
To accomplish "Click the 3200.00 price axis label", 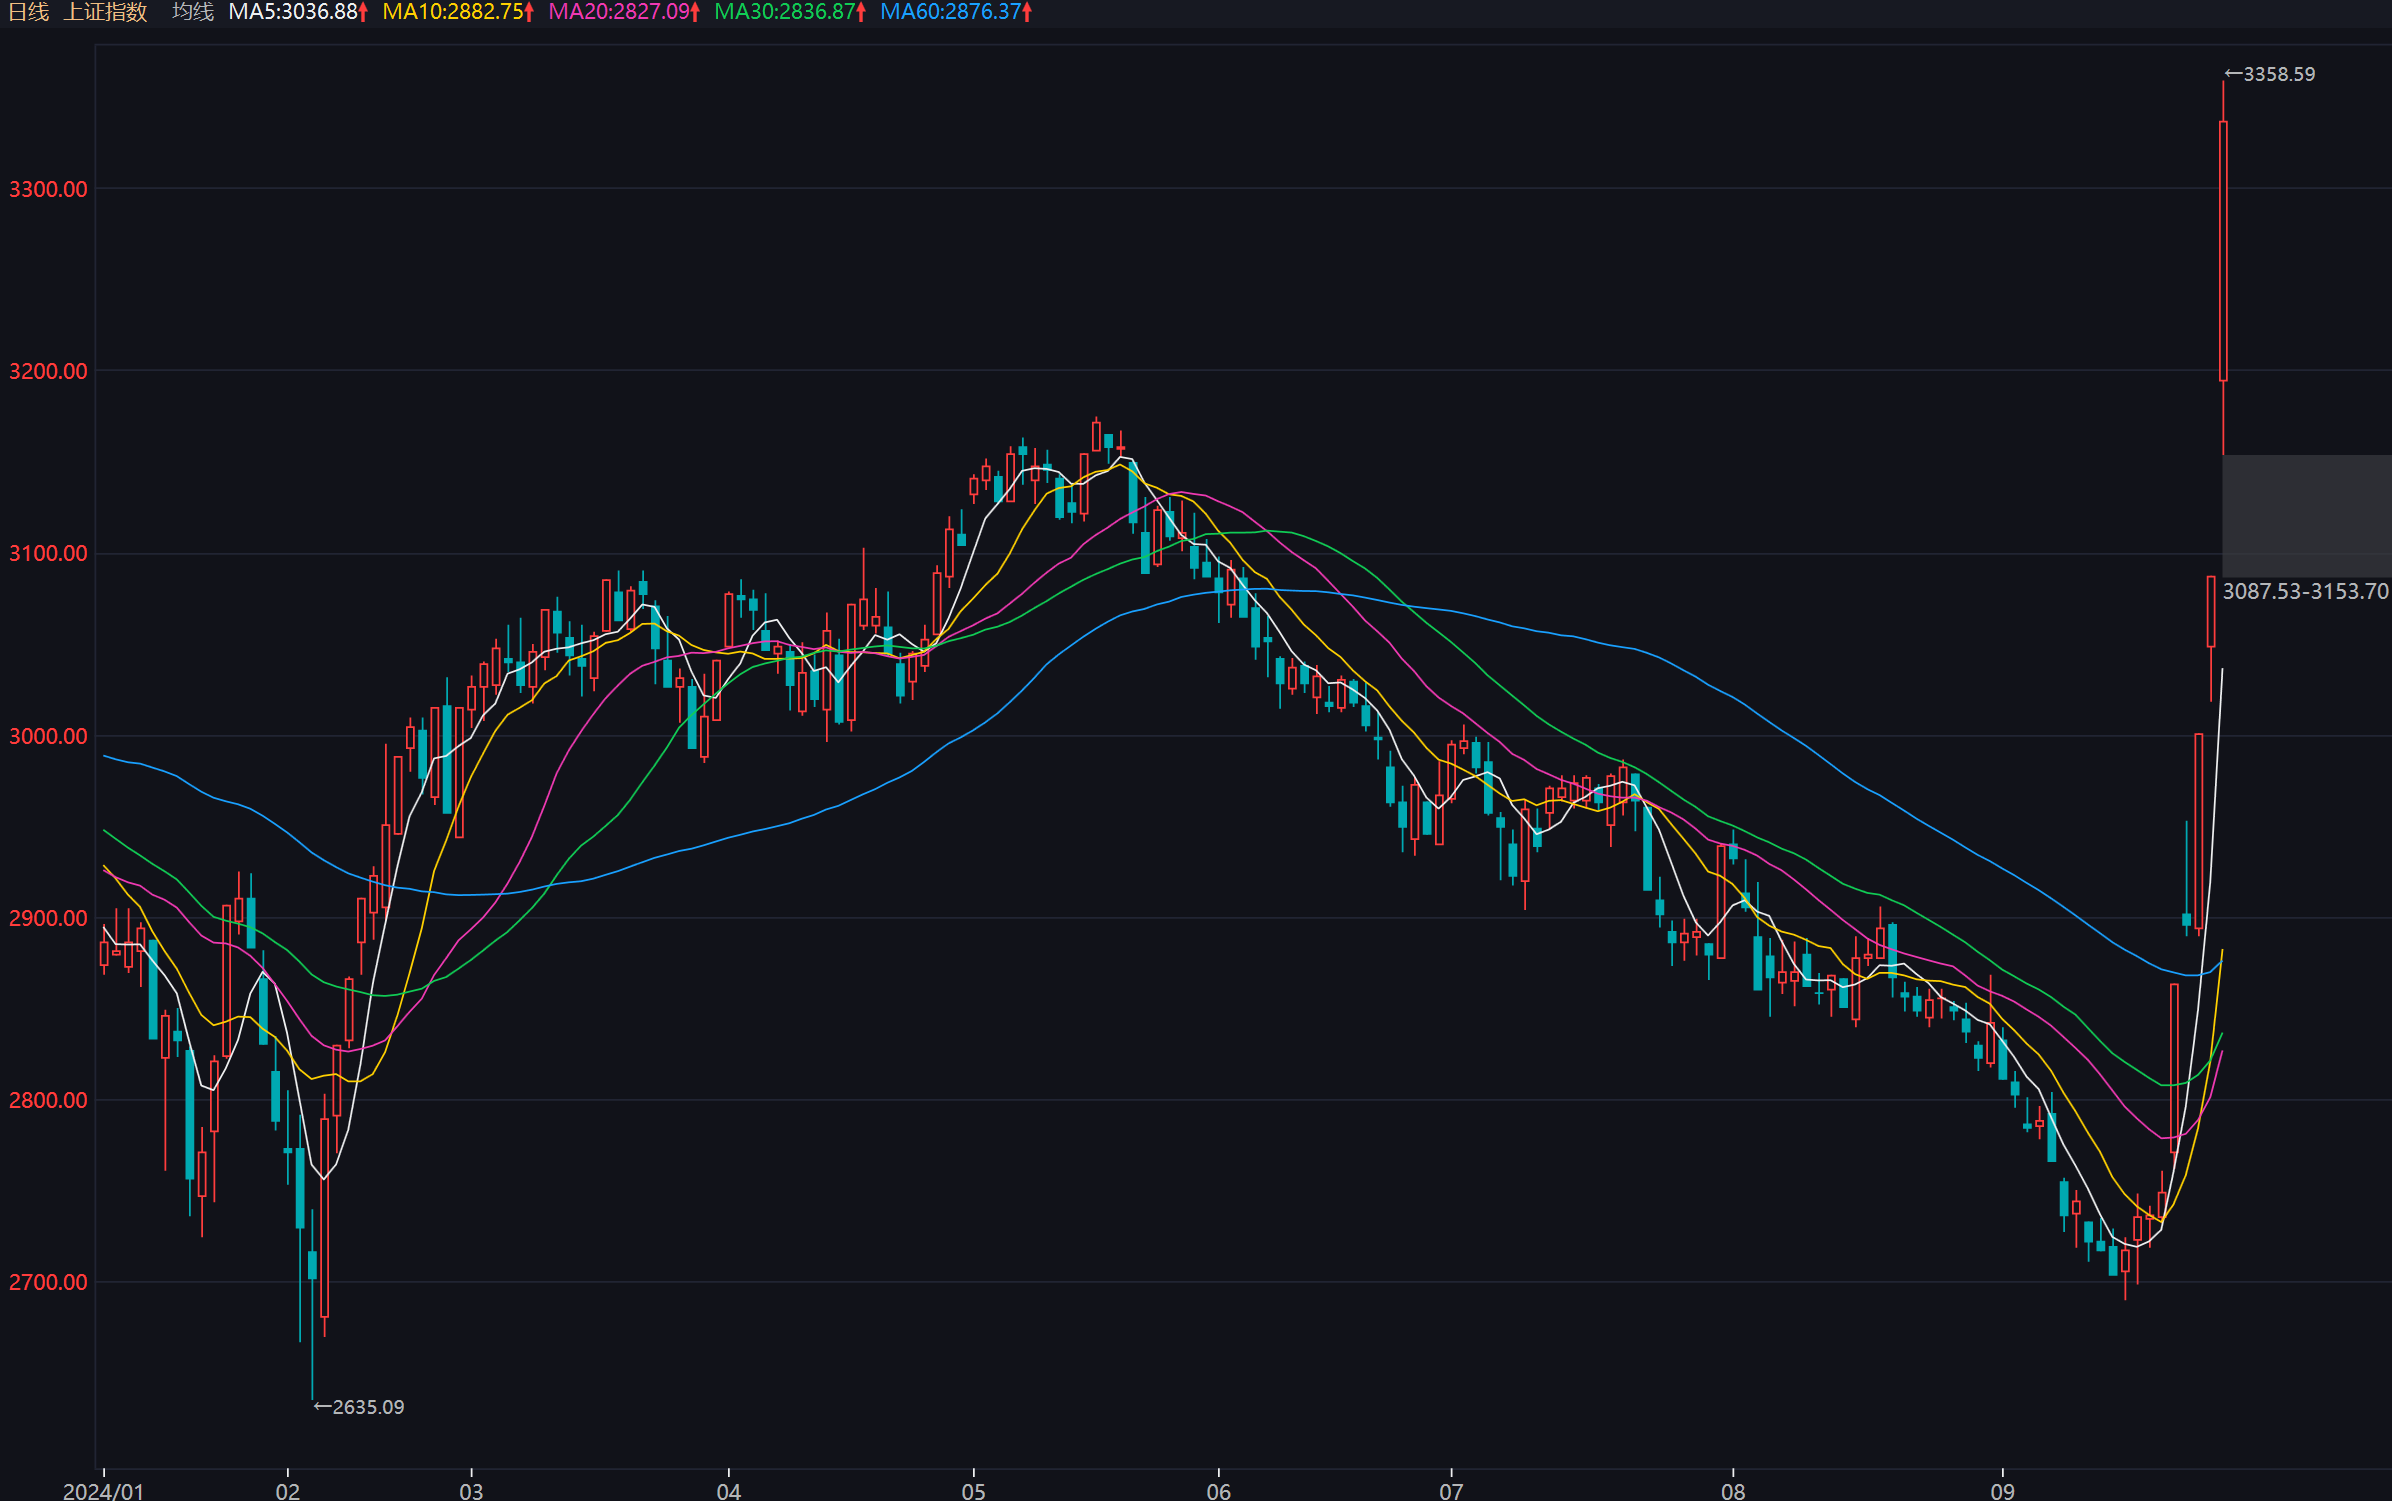I will 48,371.
